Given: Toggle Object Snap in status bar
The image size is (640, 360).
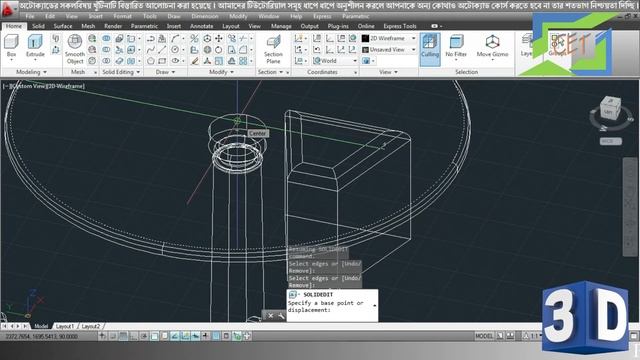Looking at the screenshot, I should pyautogui.click(x=154, y=336).
